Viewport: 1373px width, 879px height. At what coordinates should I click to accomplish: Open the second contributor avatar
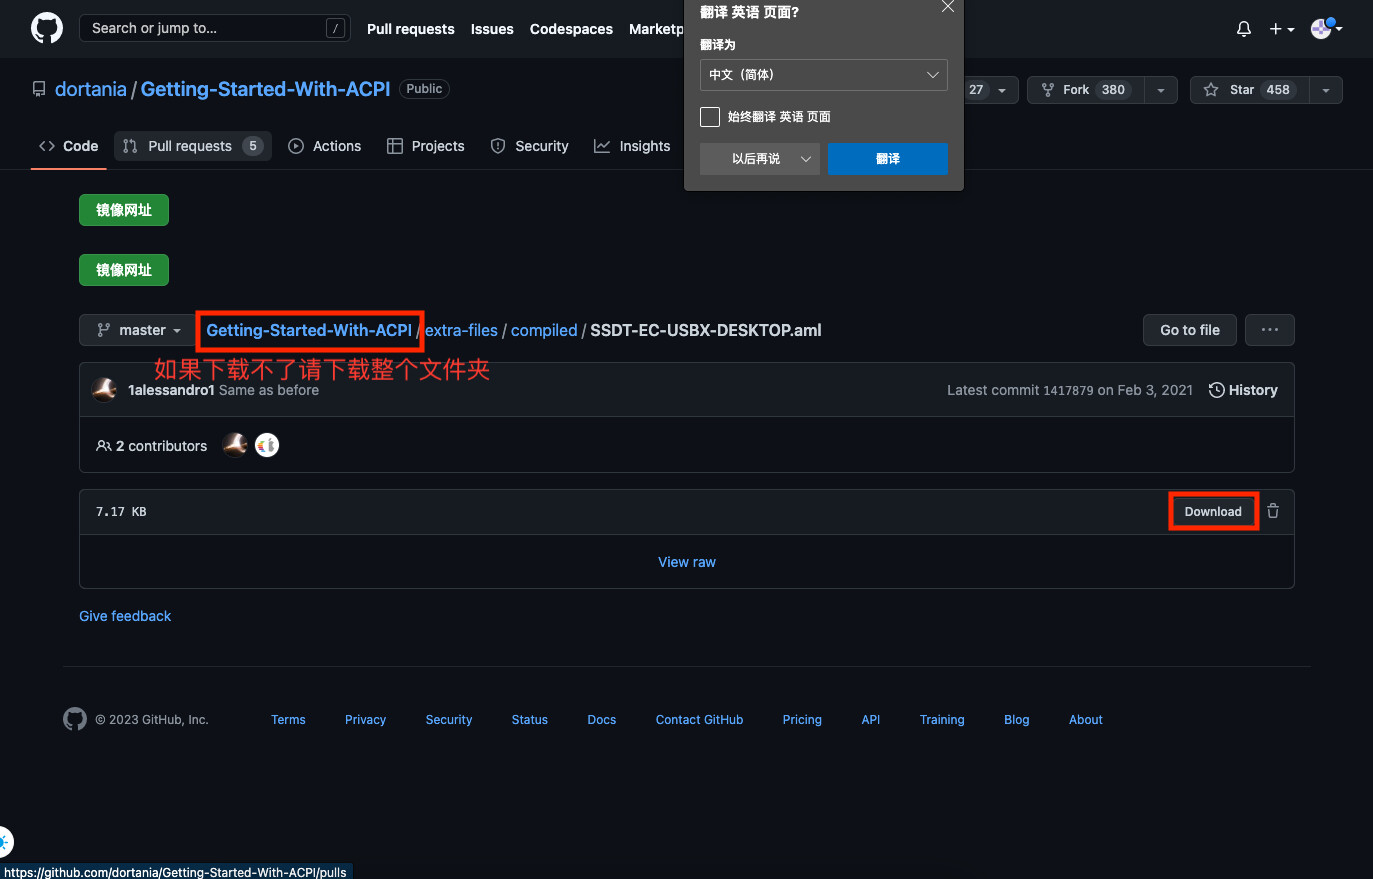point(267,445)
